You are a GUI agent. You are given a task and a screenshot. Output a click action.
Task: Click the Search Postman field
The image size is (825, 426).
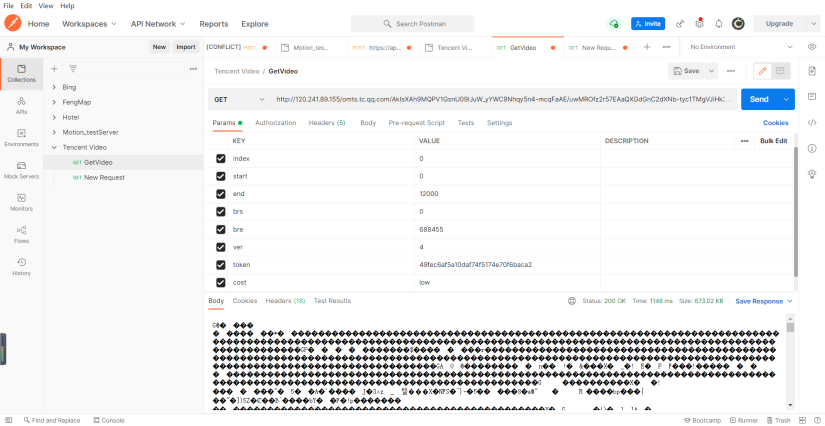pyautogui.click(x=412, y=24)
